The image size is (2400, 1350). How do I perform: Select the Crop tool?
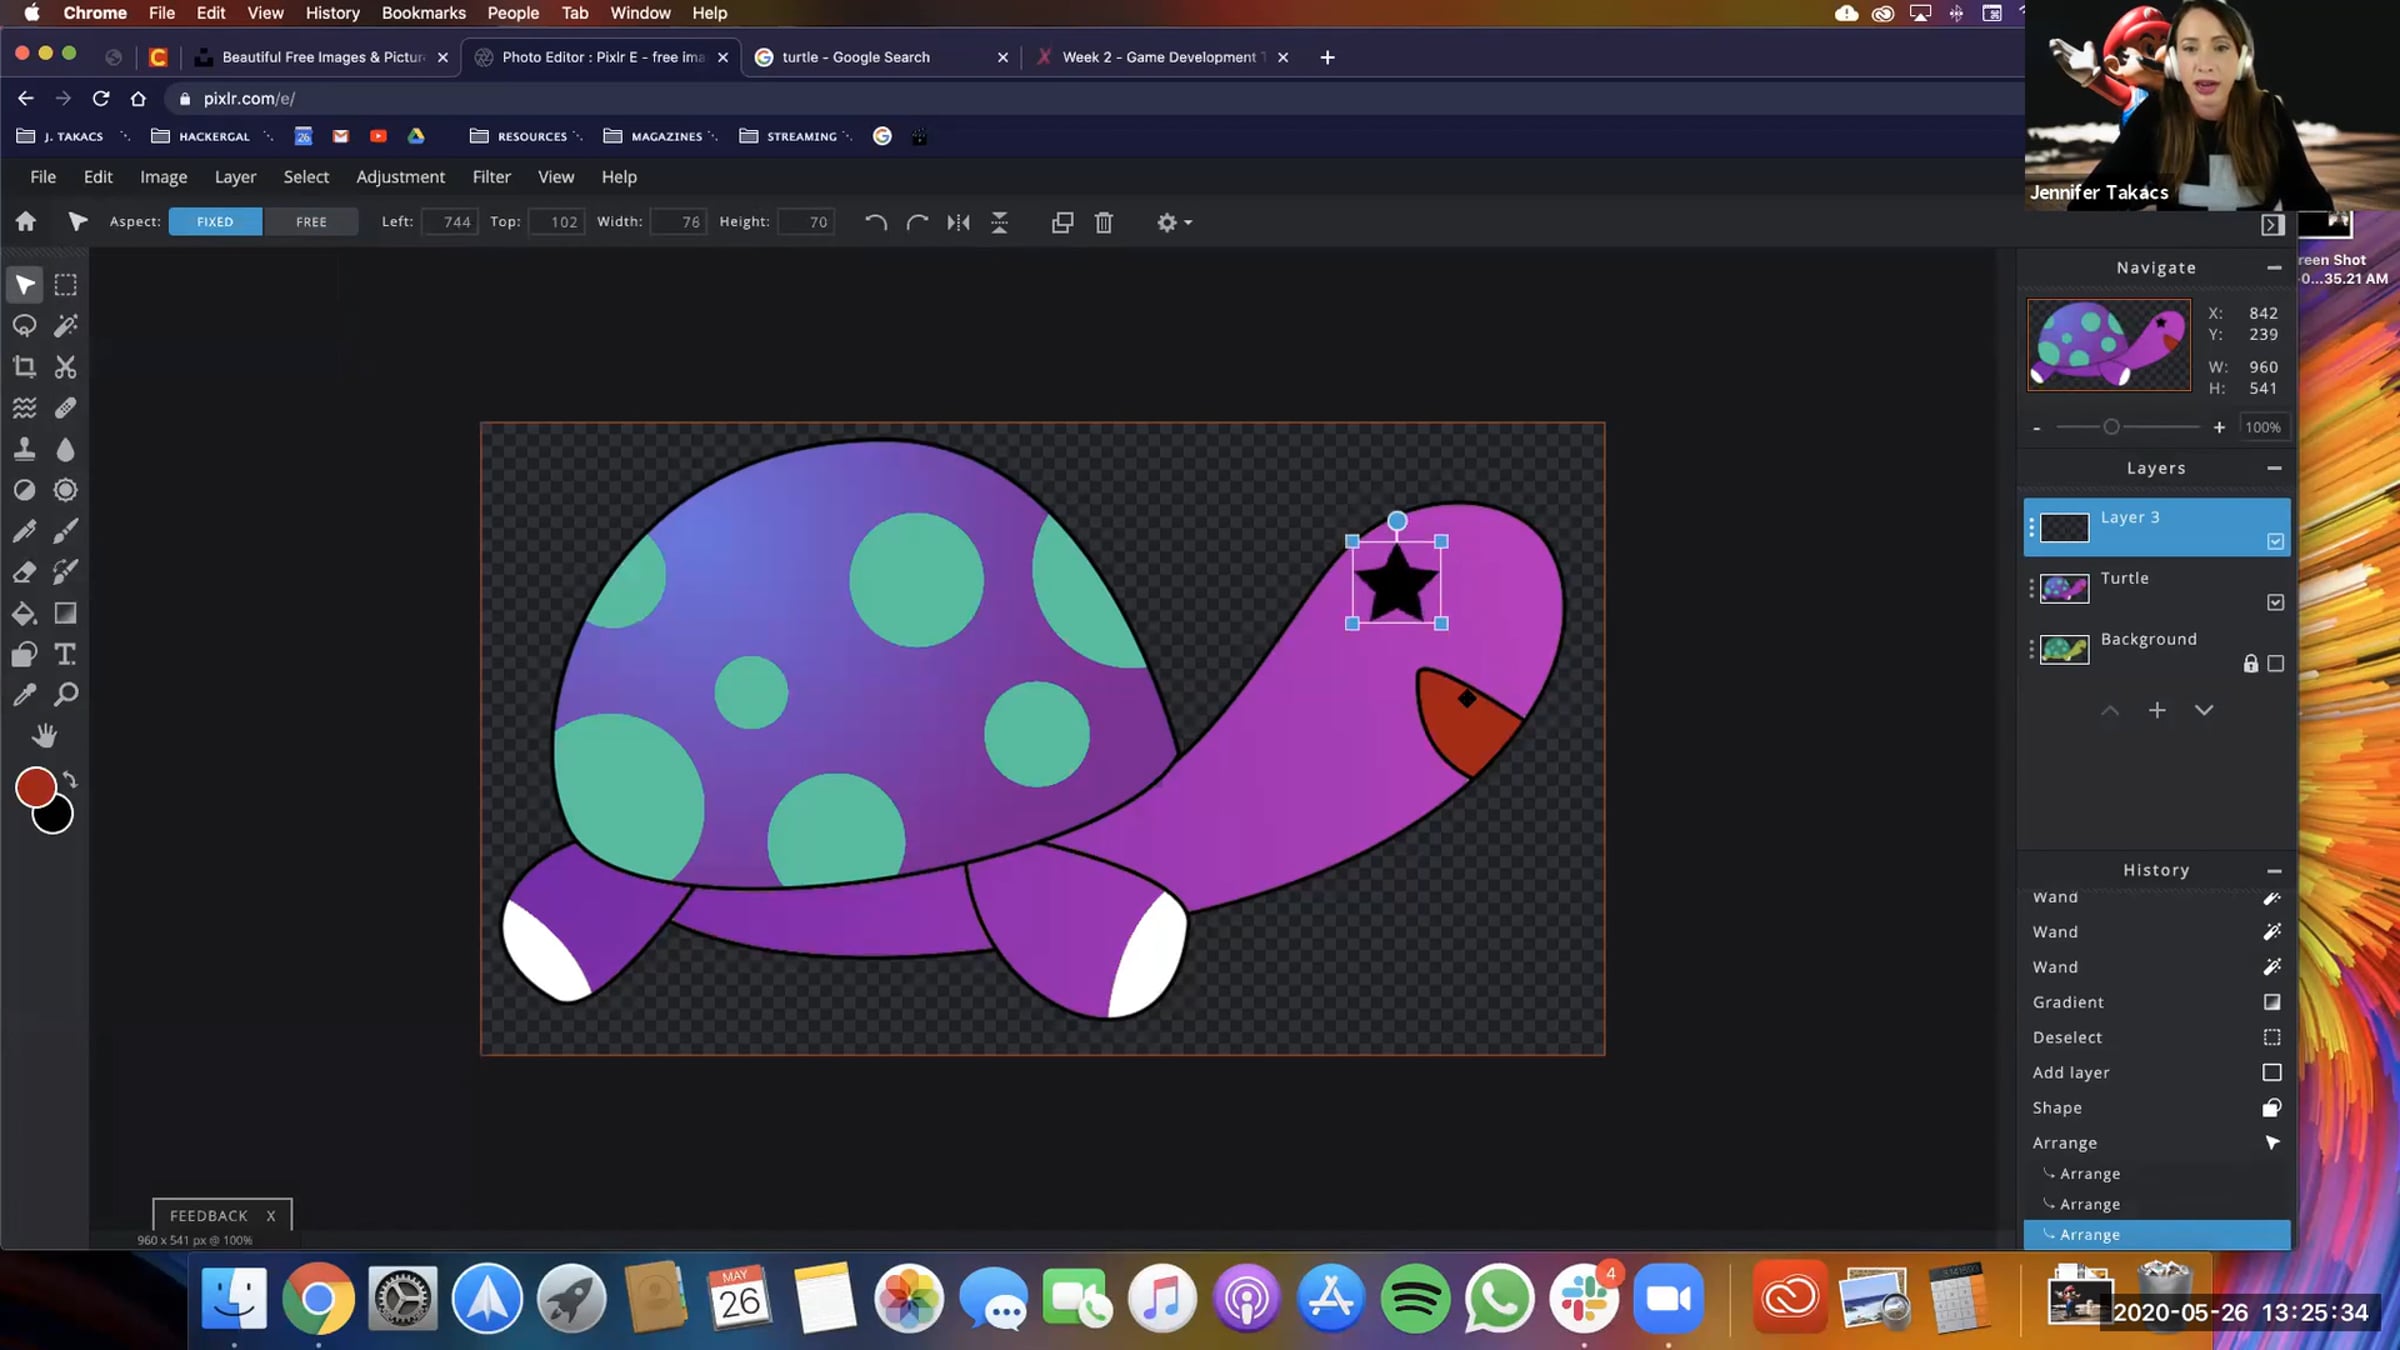[x=25, y=367]
